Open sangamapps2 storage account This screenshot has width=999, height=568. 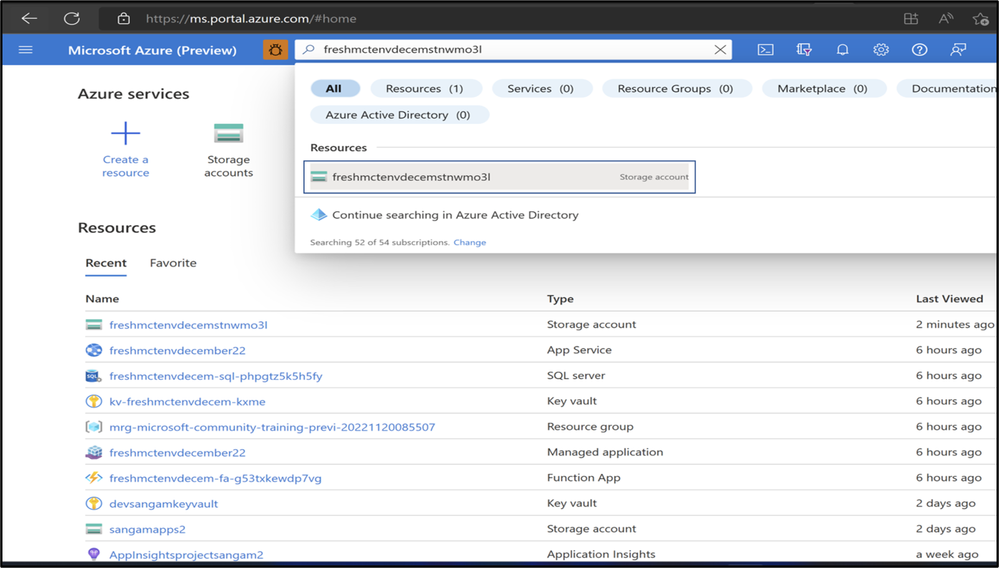pos(147,529)
